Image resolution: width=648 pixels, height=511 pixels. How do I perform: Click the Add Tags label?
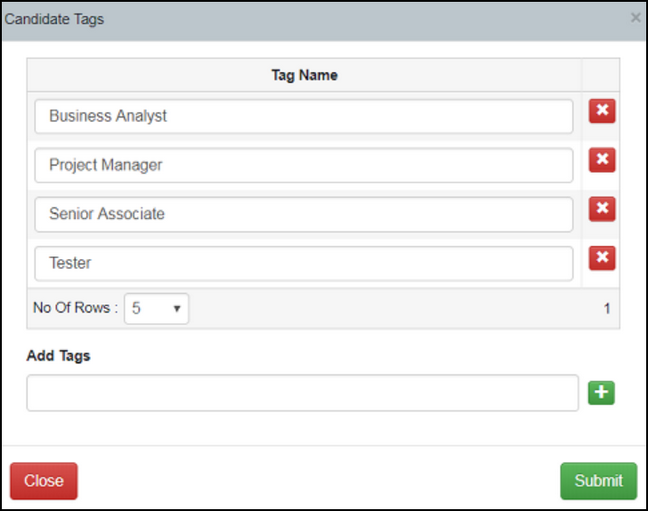tap(58, 356)
